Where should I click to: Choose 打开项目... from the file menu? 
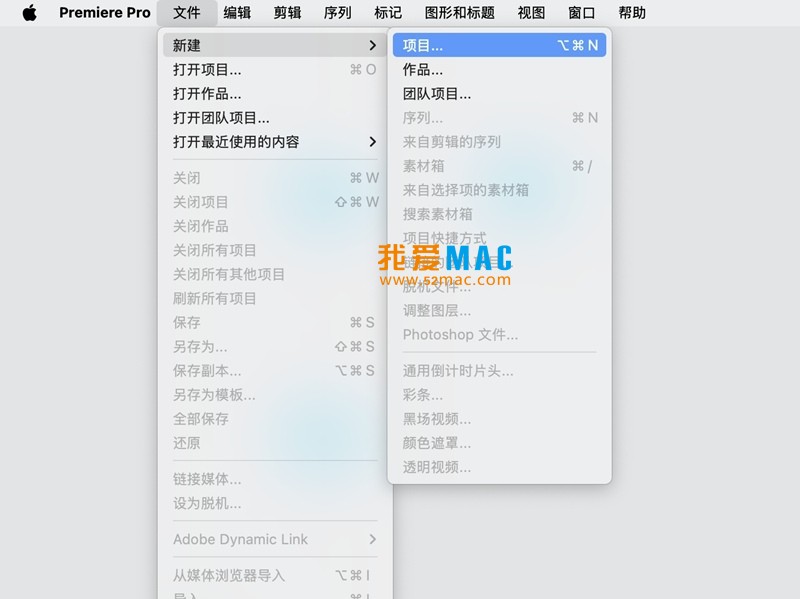[275, 69]
